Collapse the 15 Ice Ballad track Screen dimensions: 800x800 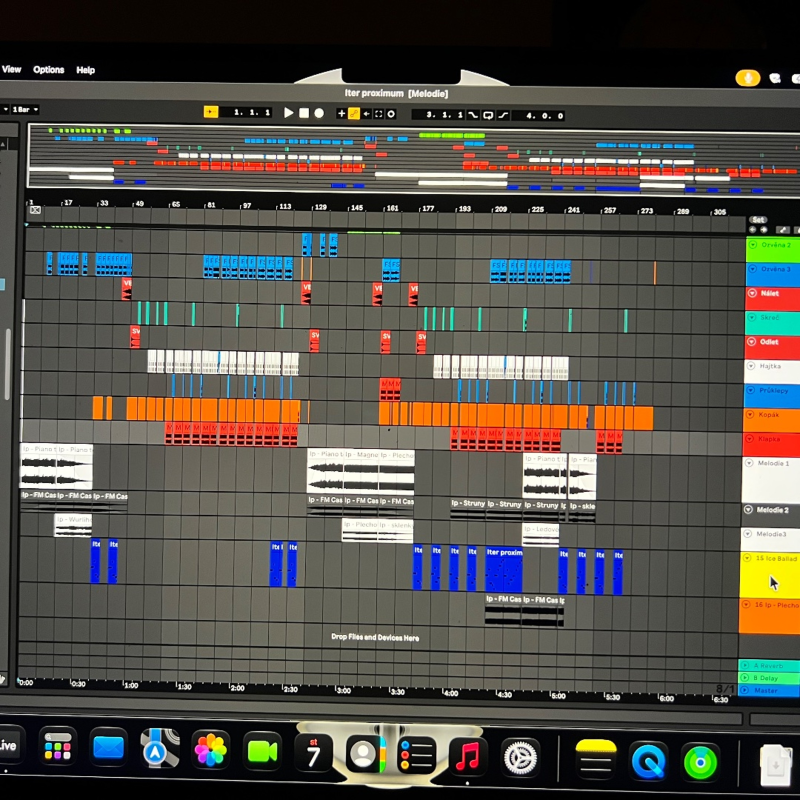click(x=747, y=558)
